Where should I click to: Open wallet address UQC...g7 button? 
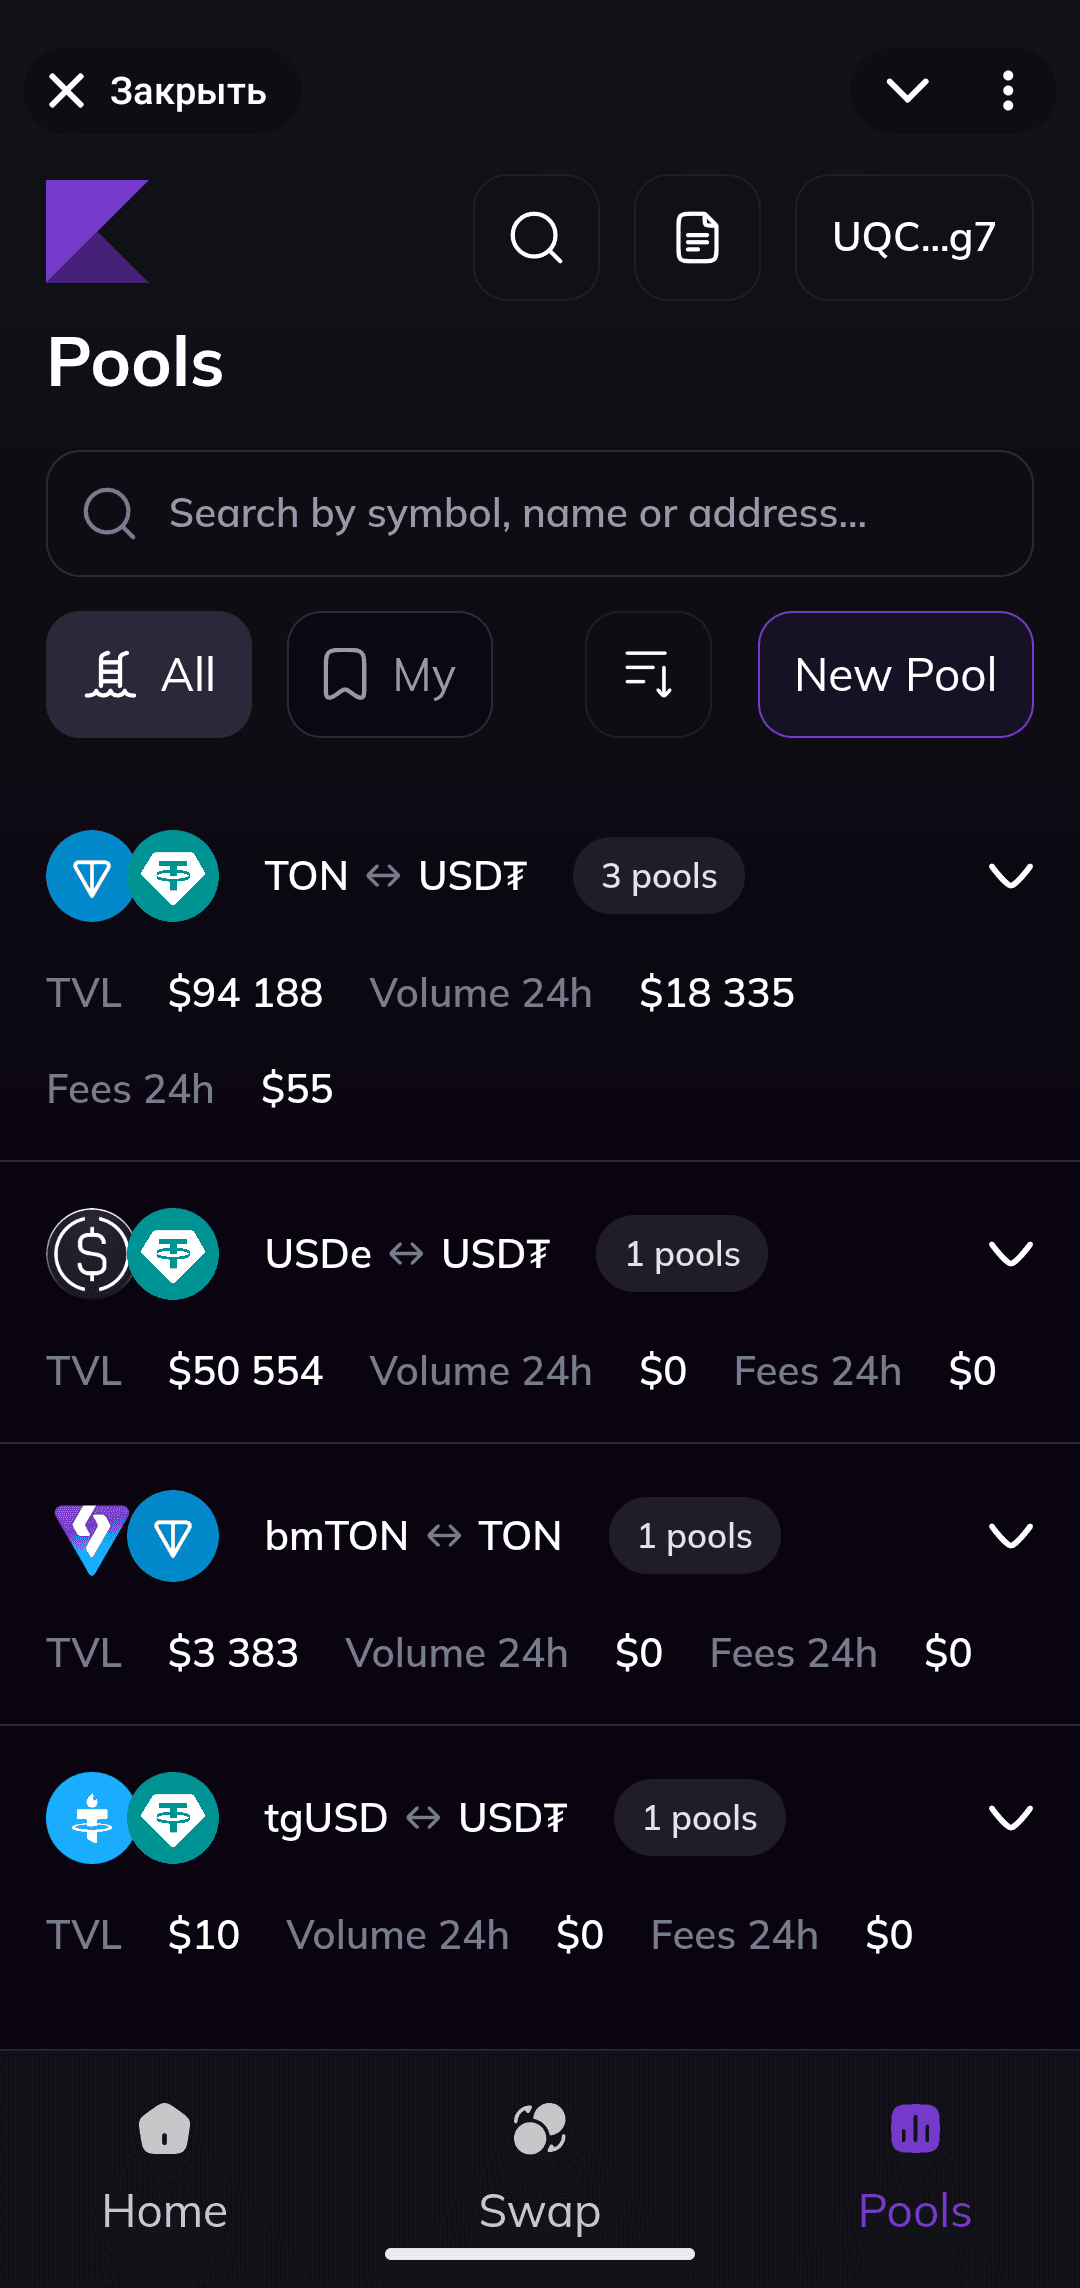pyautogui.click(x=914, y=238)
